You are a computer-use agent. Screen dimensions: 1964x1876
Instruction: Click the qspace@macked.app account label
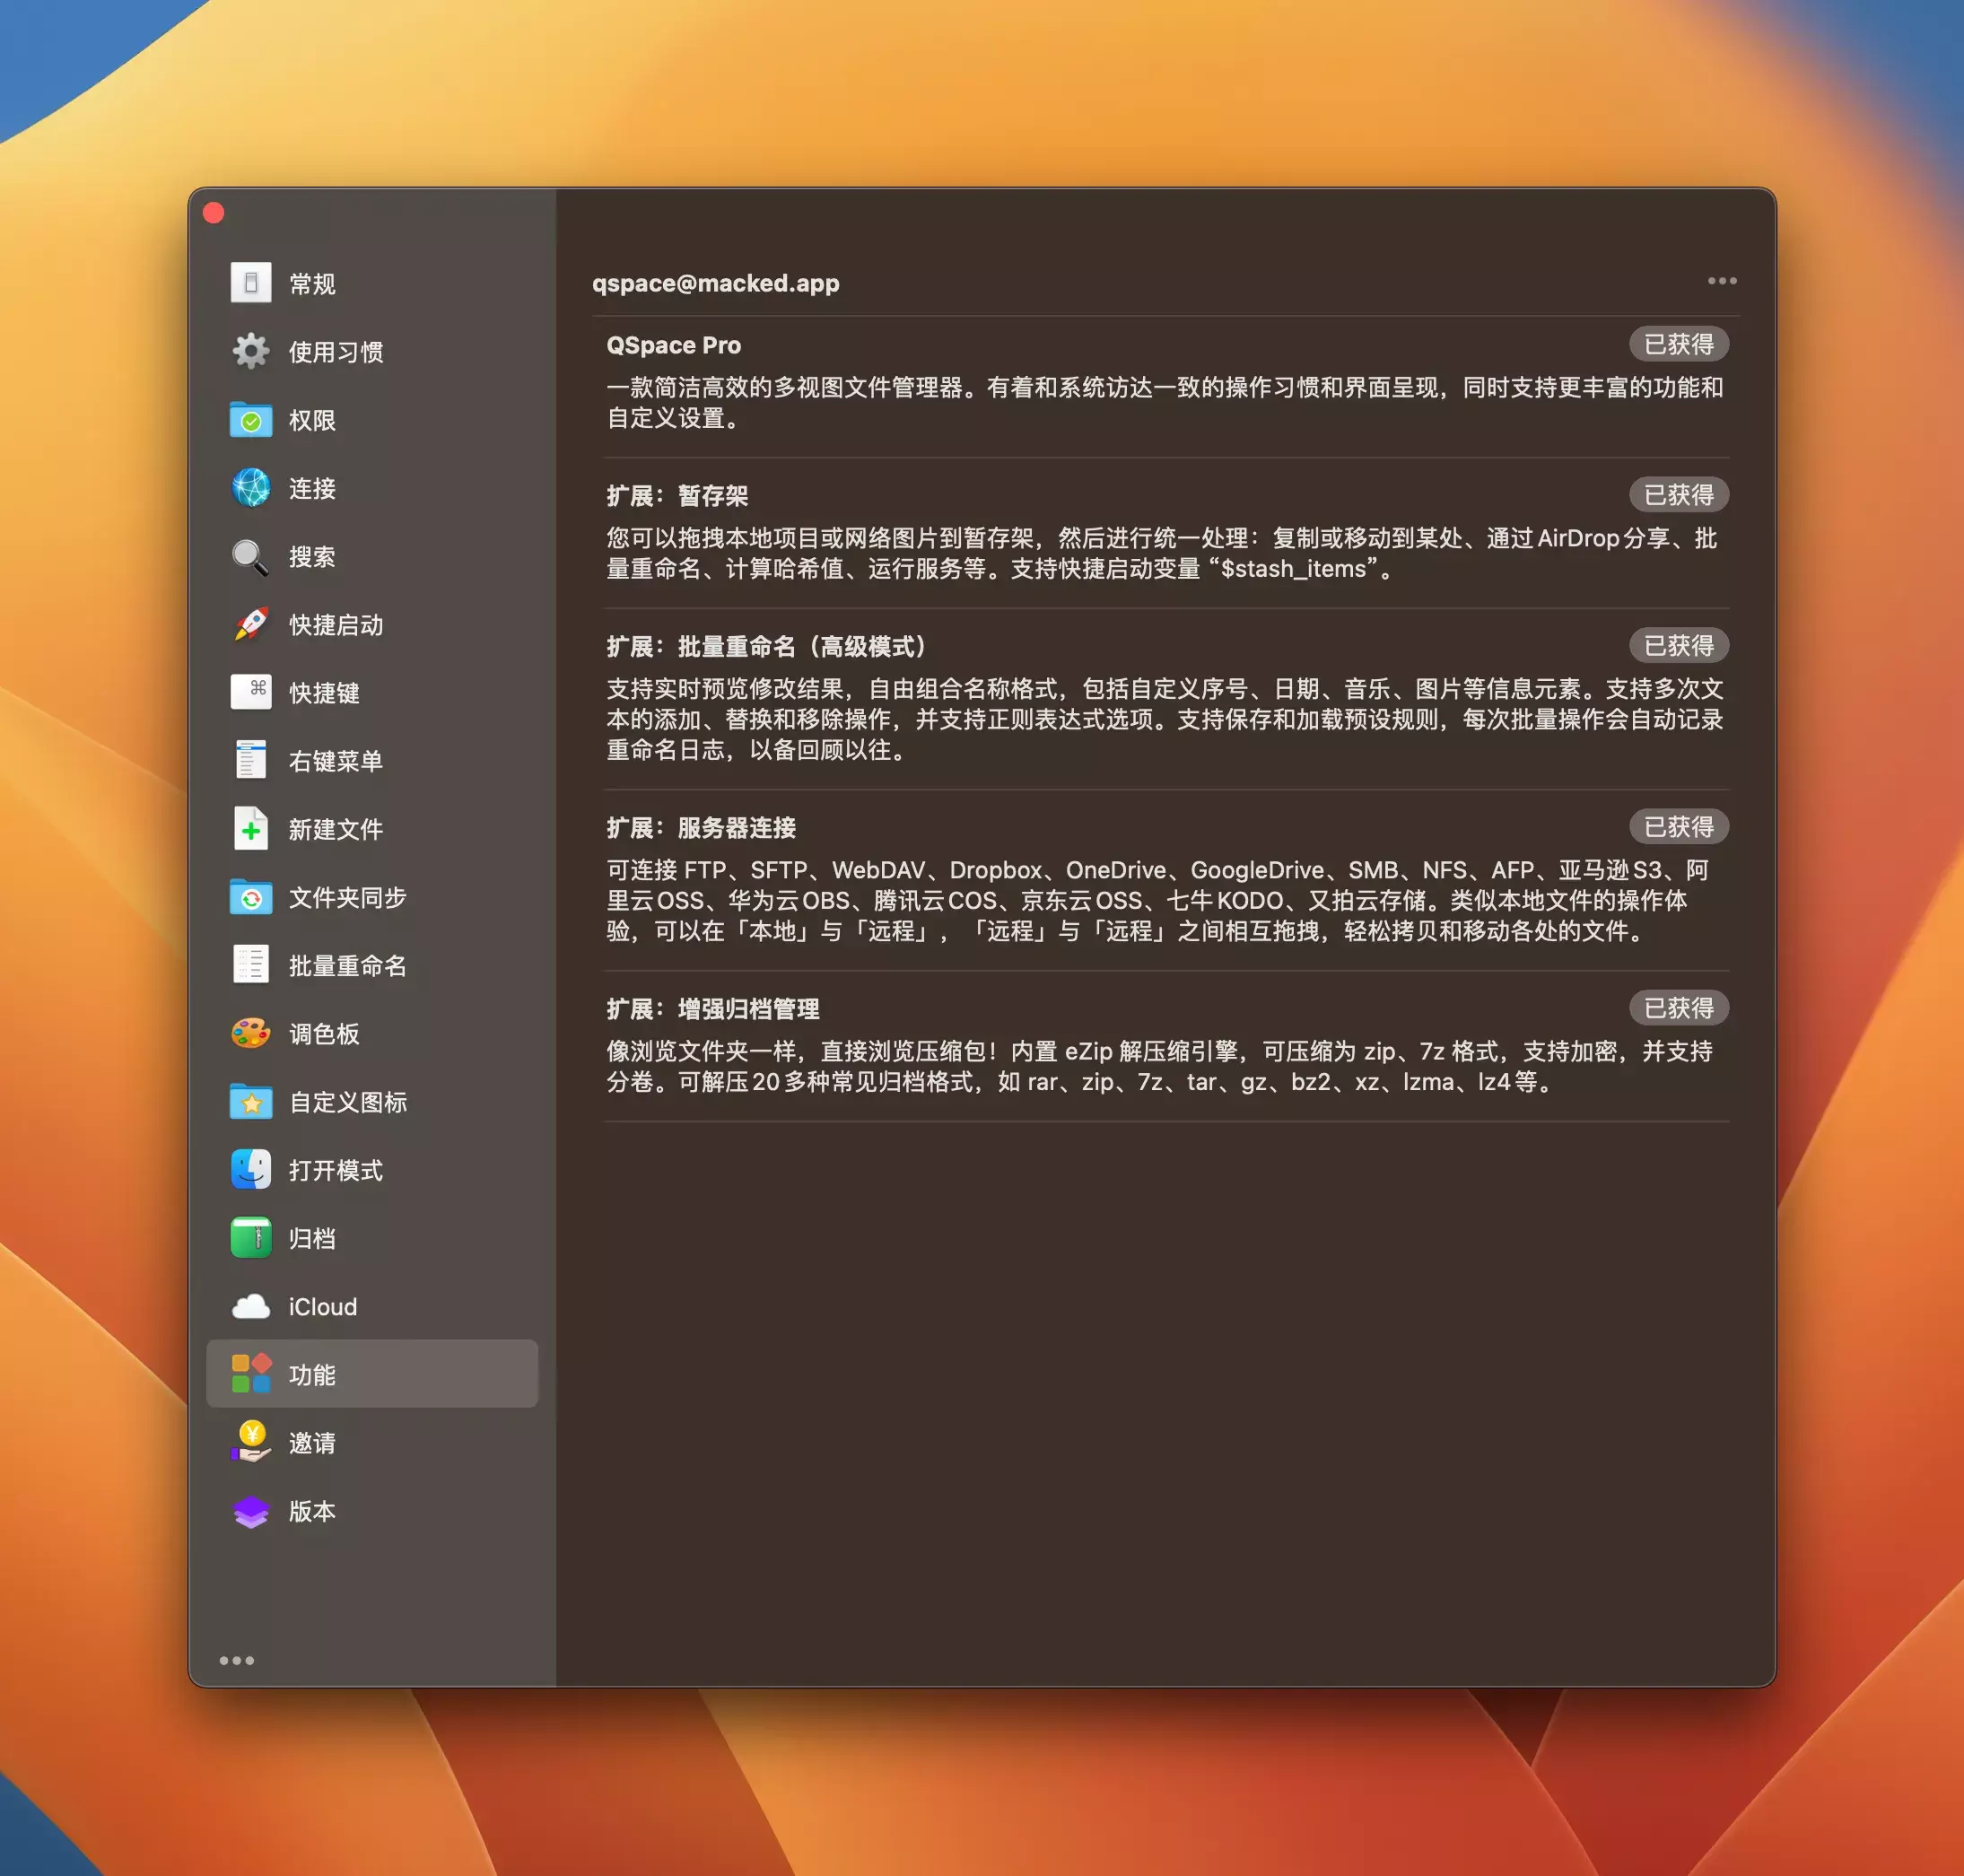click(715, 283)
